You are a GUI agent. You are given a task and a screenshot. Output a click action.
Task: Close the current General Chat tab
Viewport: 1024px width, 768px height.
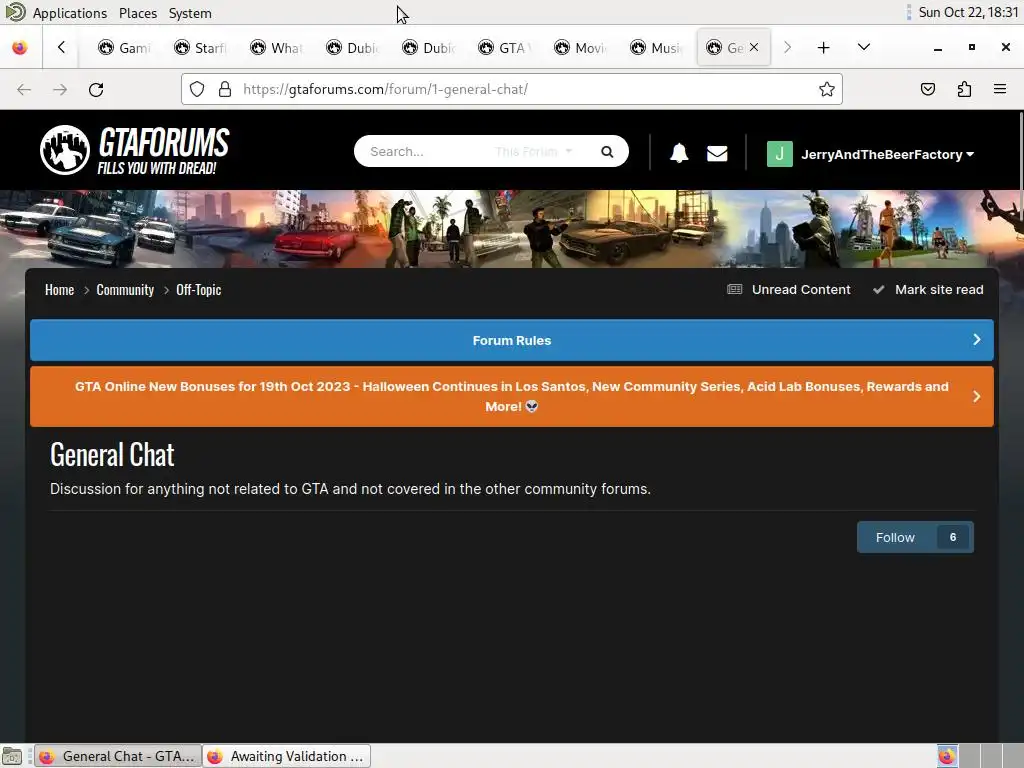754,47
